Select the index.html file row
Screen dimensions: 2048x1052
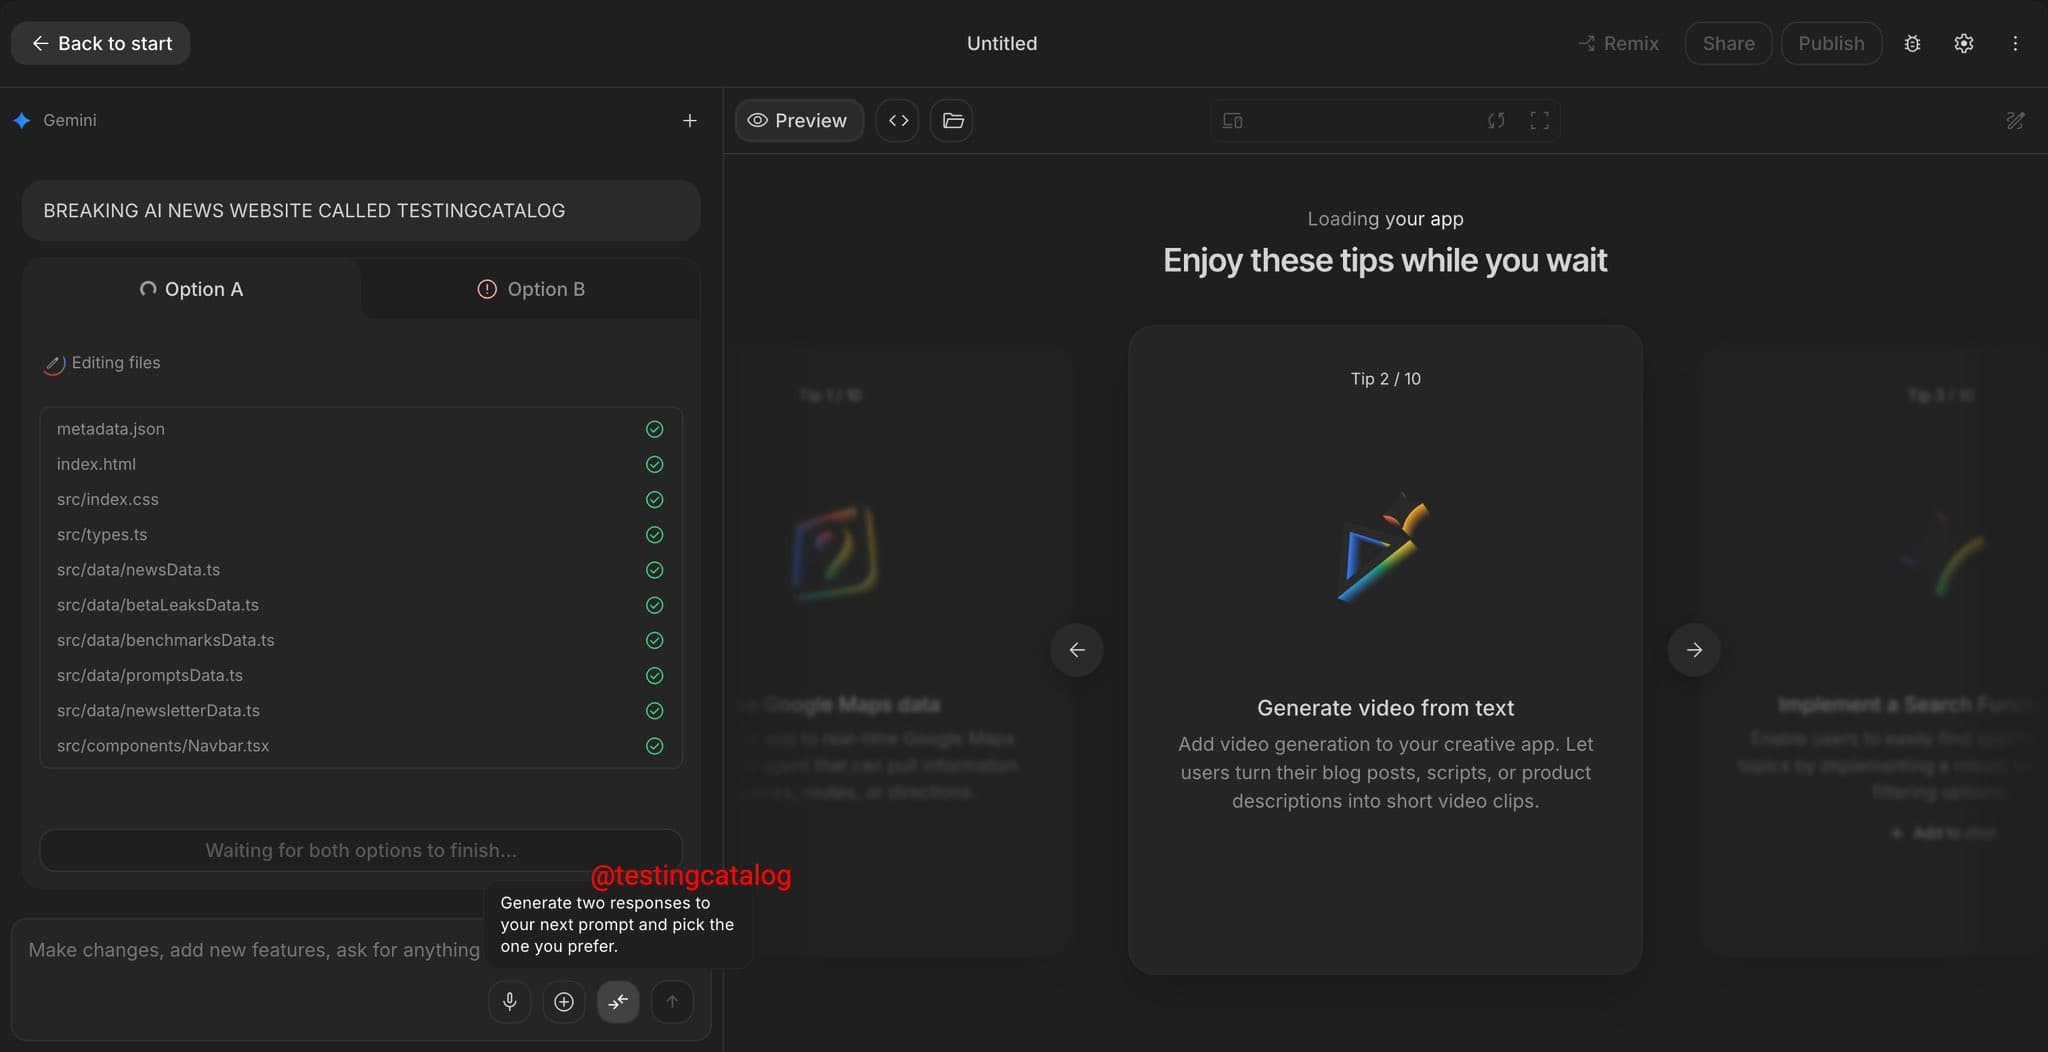point(361,464)
